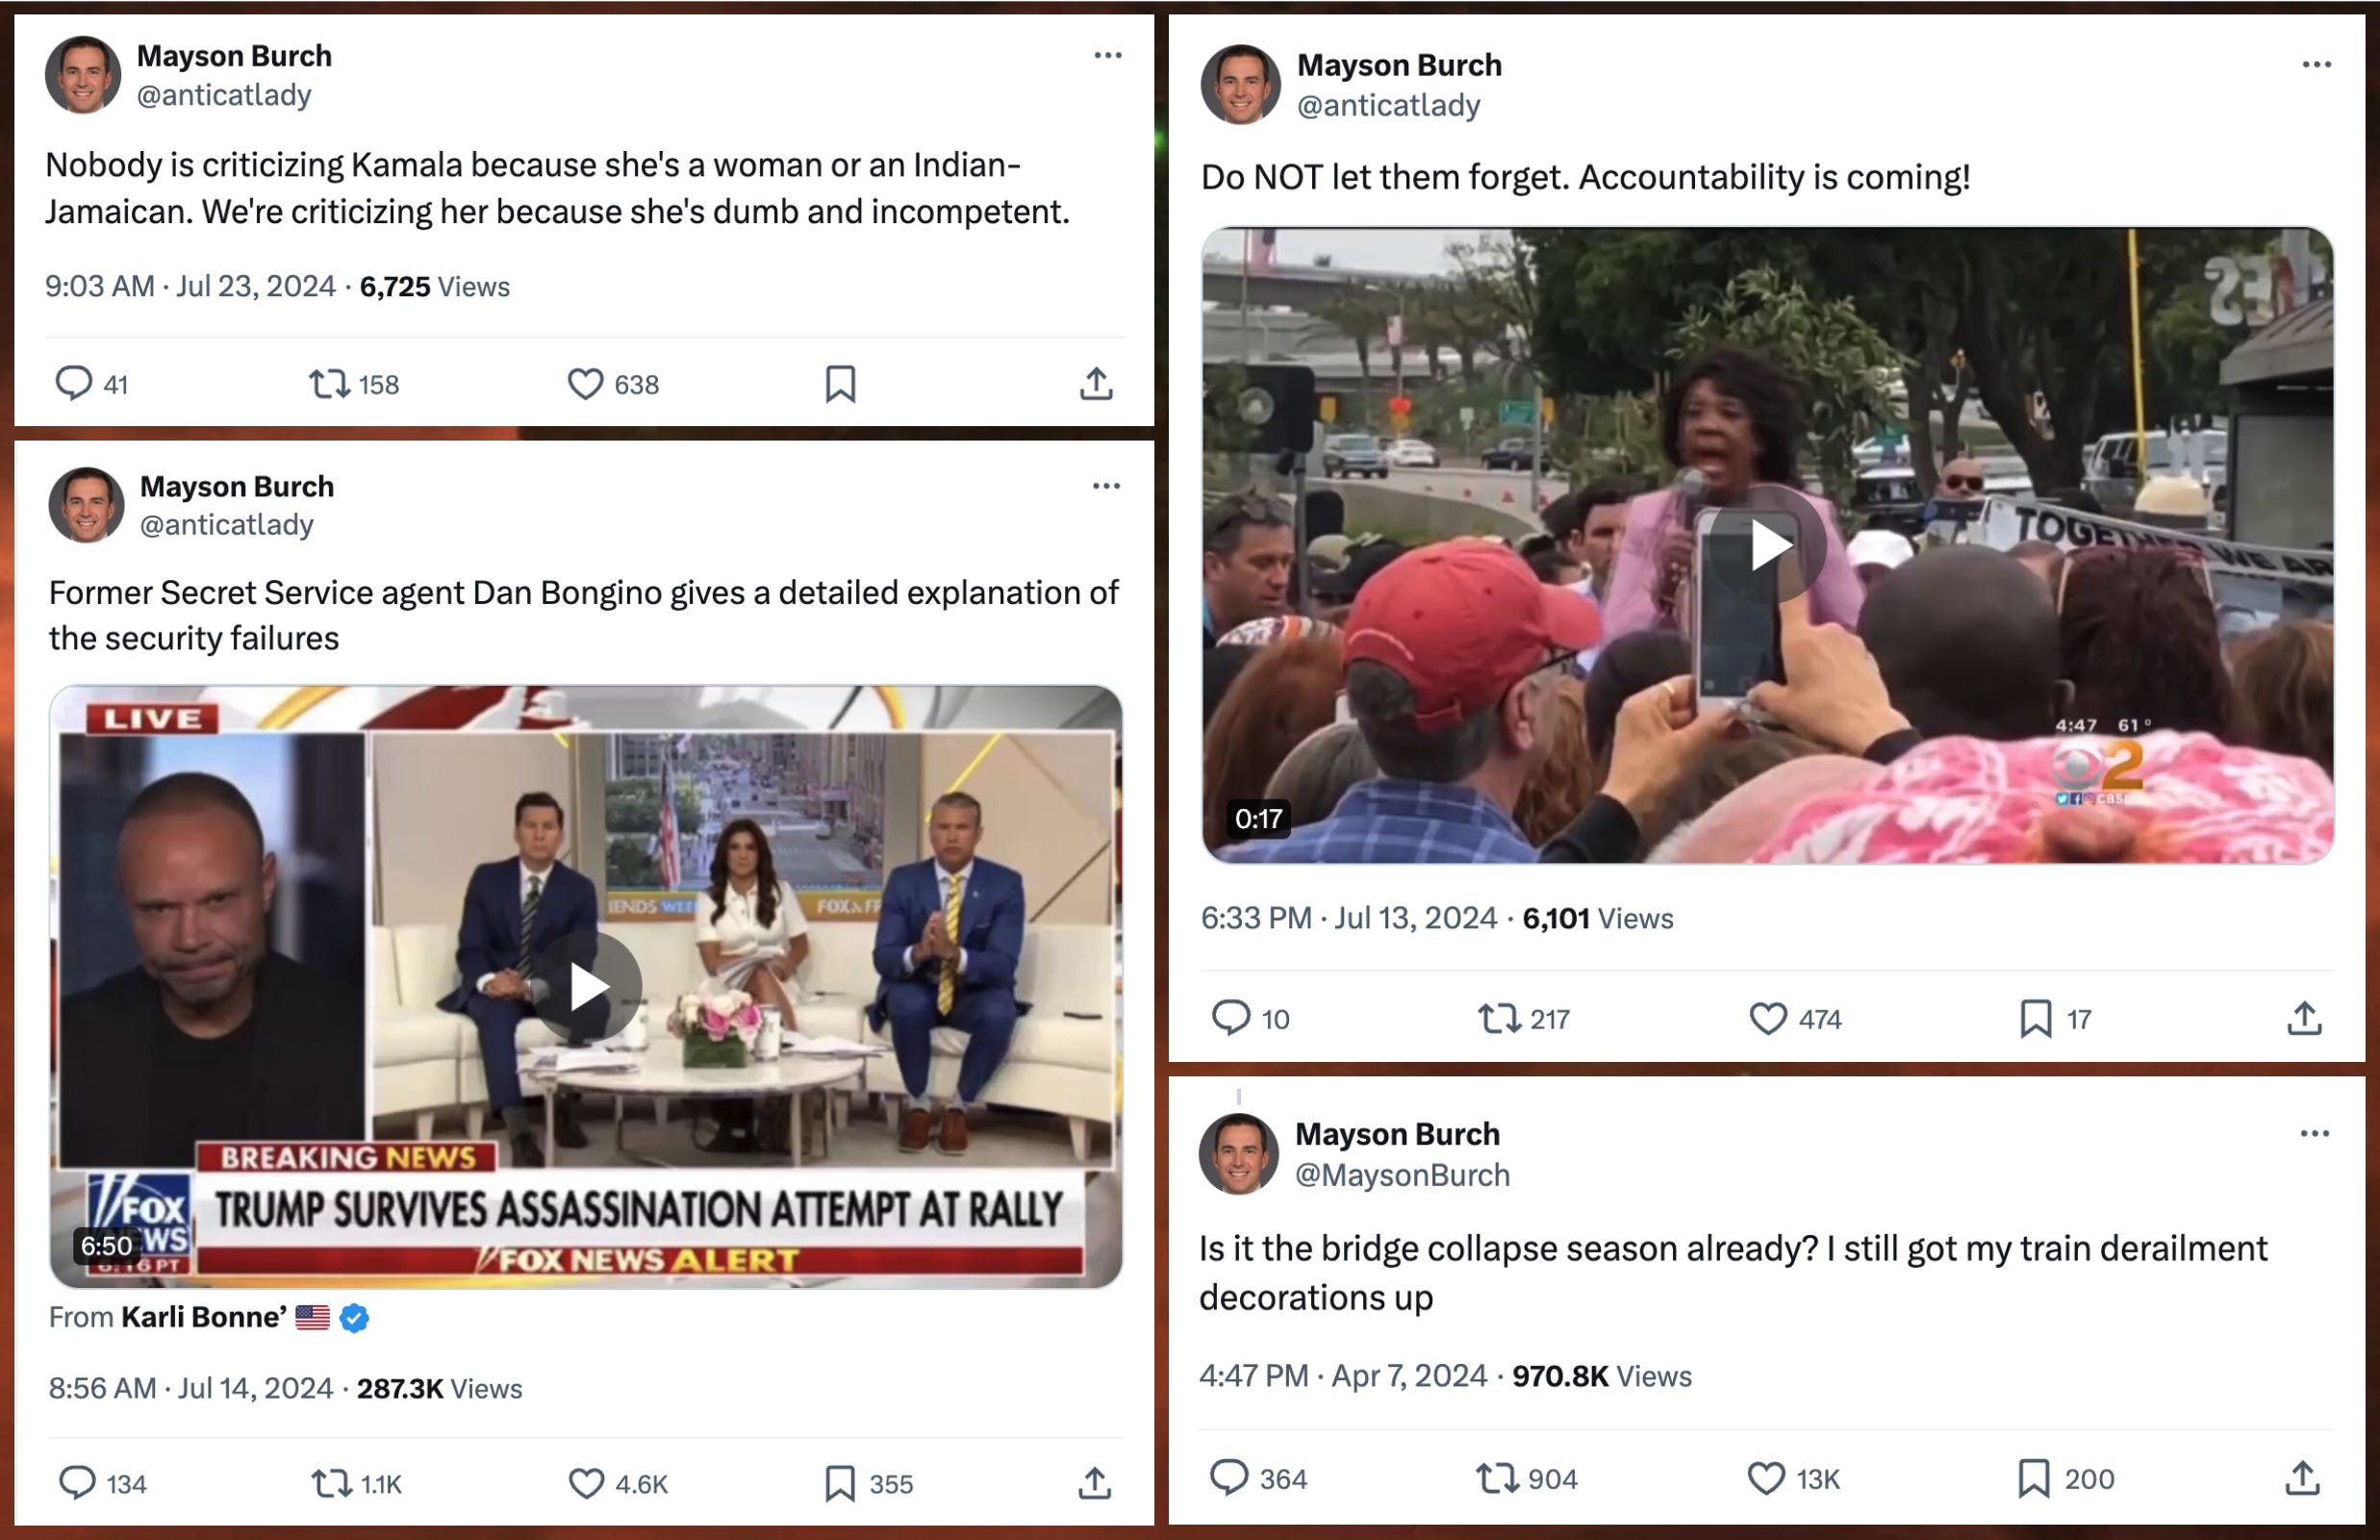Share the Jul 23, 2024 tweet
This screenshot has width=2380, height=1540.
[1096, 384]
